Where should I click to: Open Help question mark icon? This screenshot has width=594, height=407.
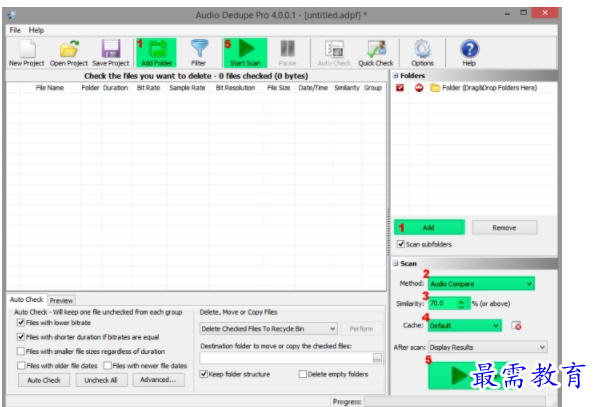coord(469,53)
